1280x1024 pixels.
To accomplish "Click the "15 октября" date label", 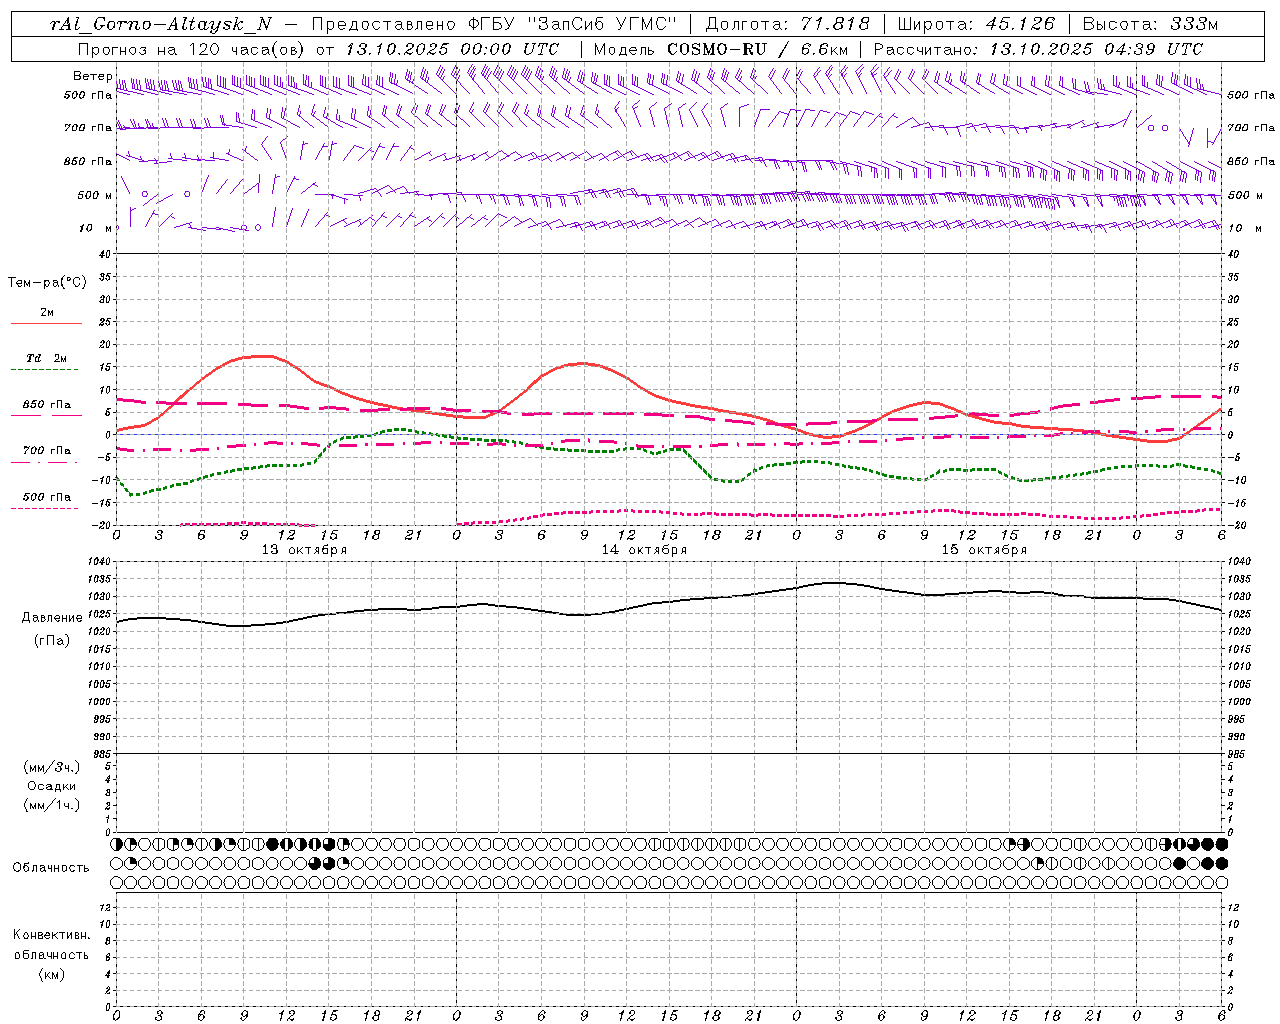I will point(984,550).
